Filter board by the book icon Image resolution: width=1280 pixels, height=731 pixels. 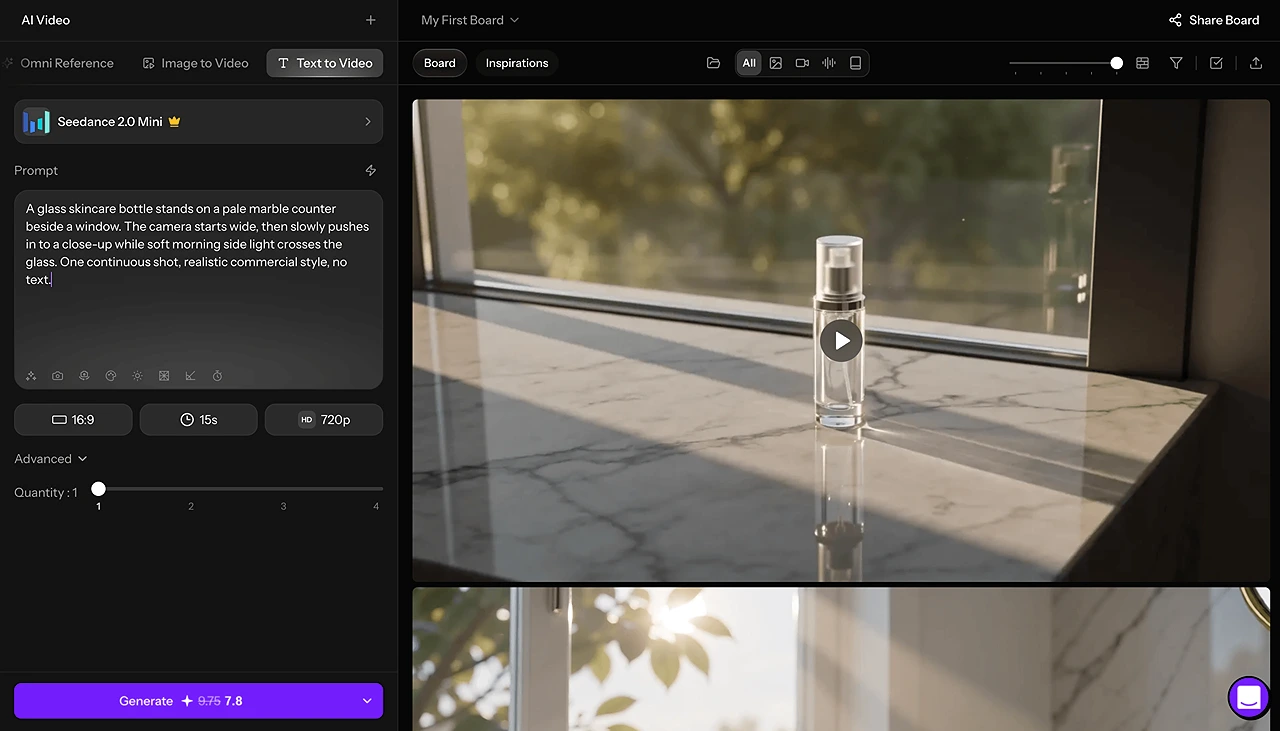pos(855,63)
